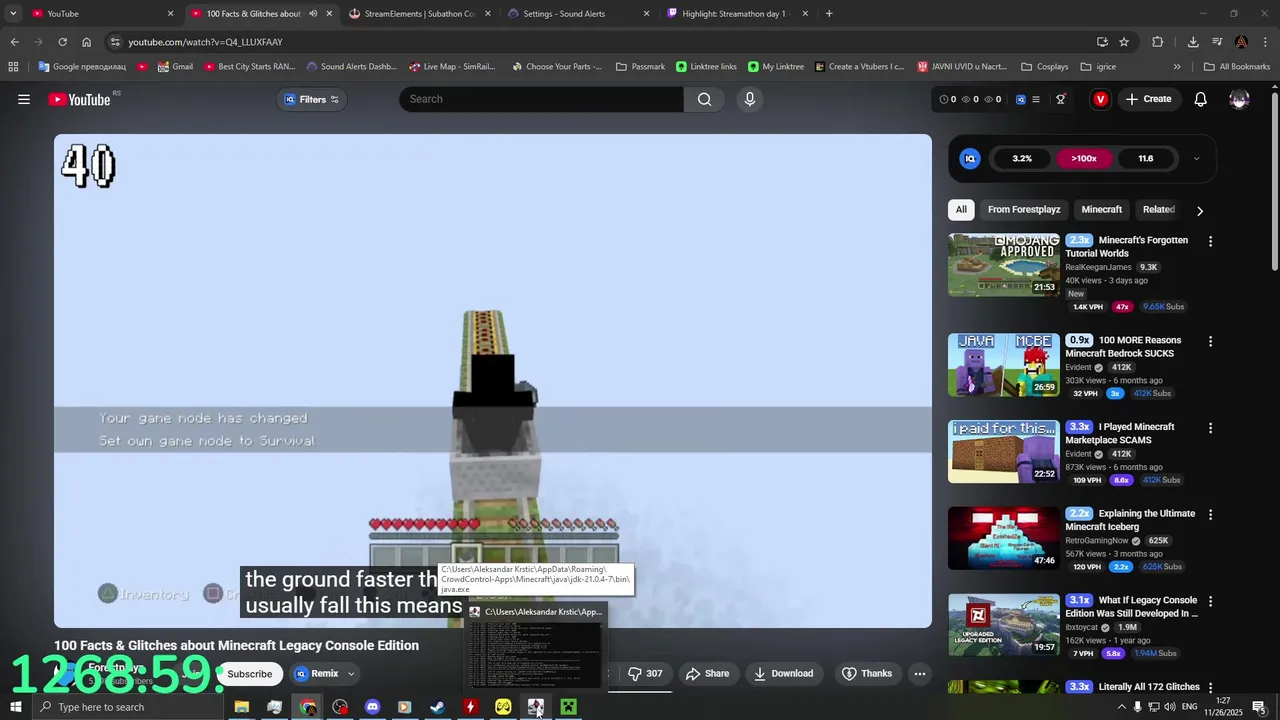Open the account avatar menu
This screenshot has height=720, width=1280.
pos(1239,99)
